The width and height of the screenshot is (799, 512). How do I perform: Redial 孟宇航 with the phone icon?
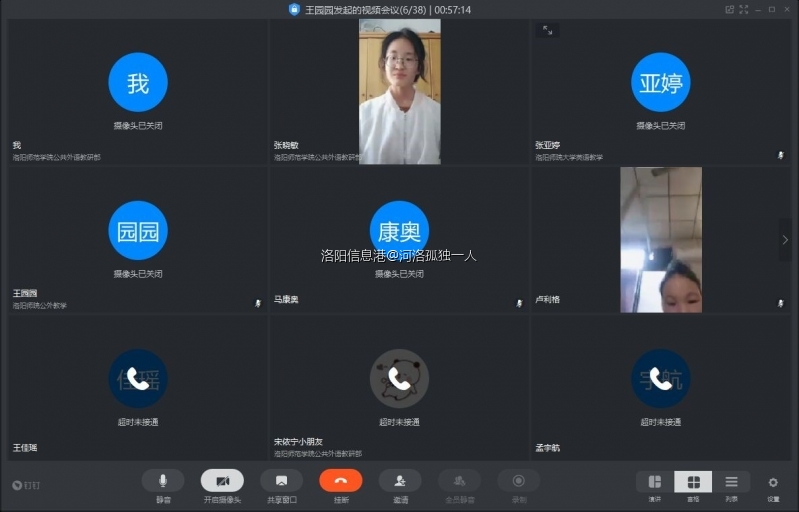pyautogui.click(x=661, y=379)
